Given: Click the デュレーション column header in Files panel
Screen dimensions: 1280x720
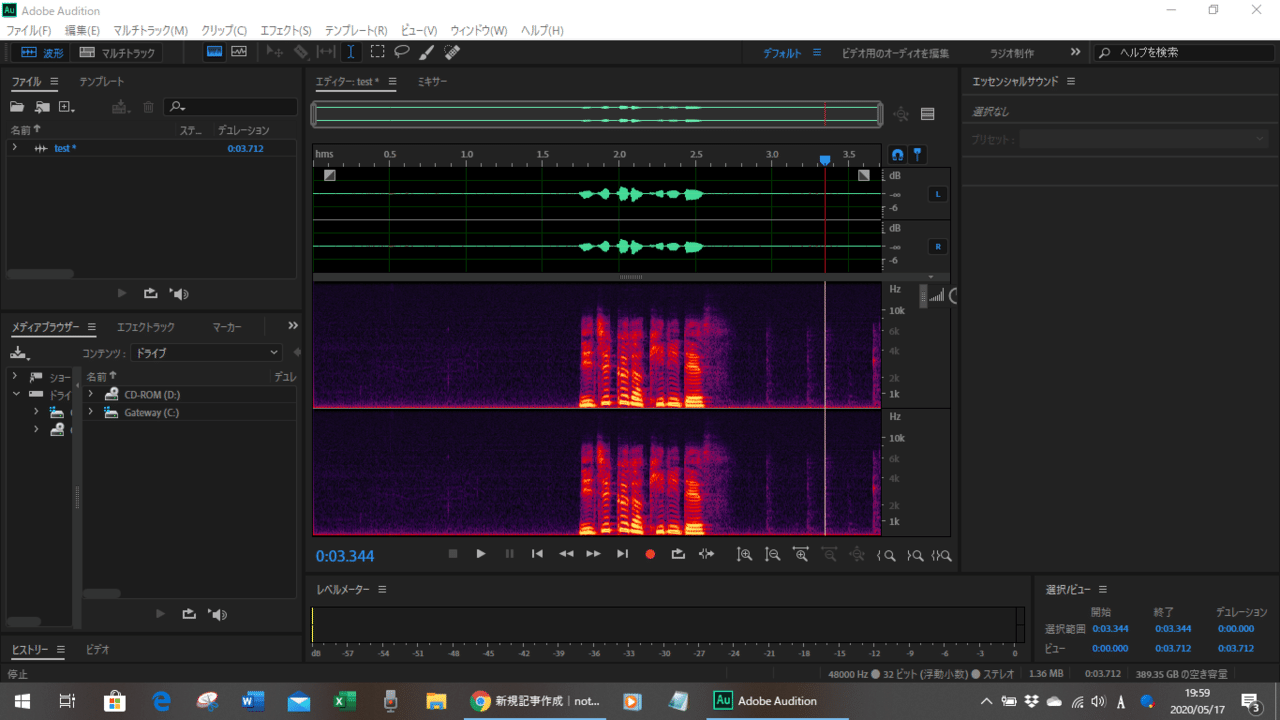Looking at the screenshot, I should tap(244, 130).
